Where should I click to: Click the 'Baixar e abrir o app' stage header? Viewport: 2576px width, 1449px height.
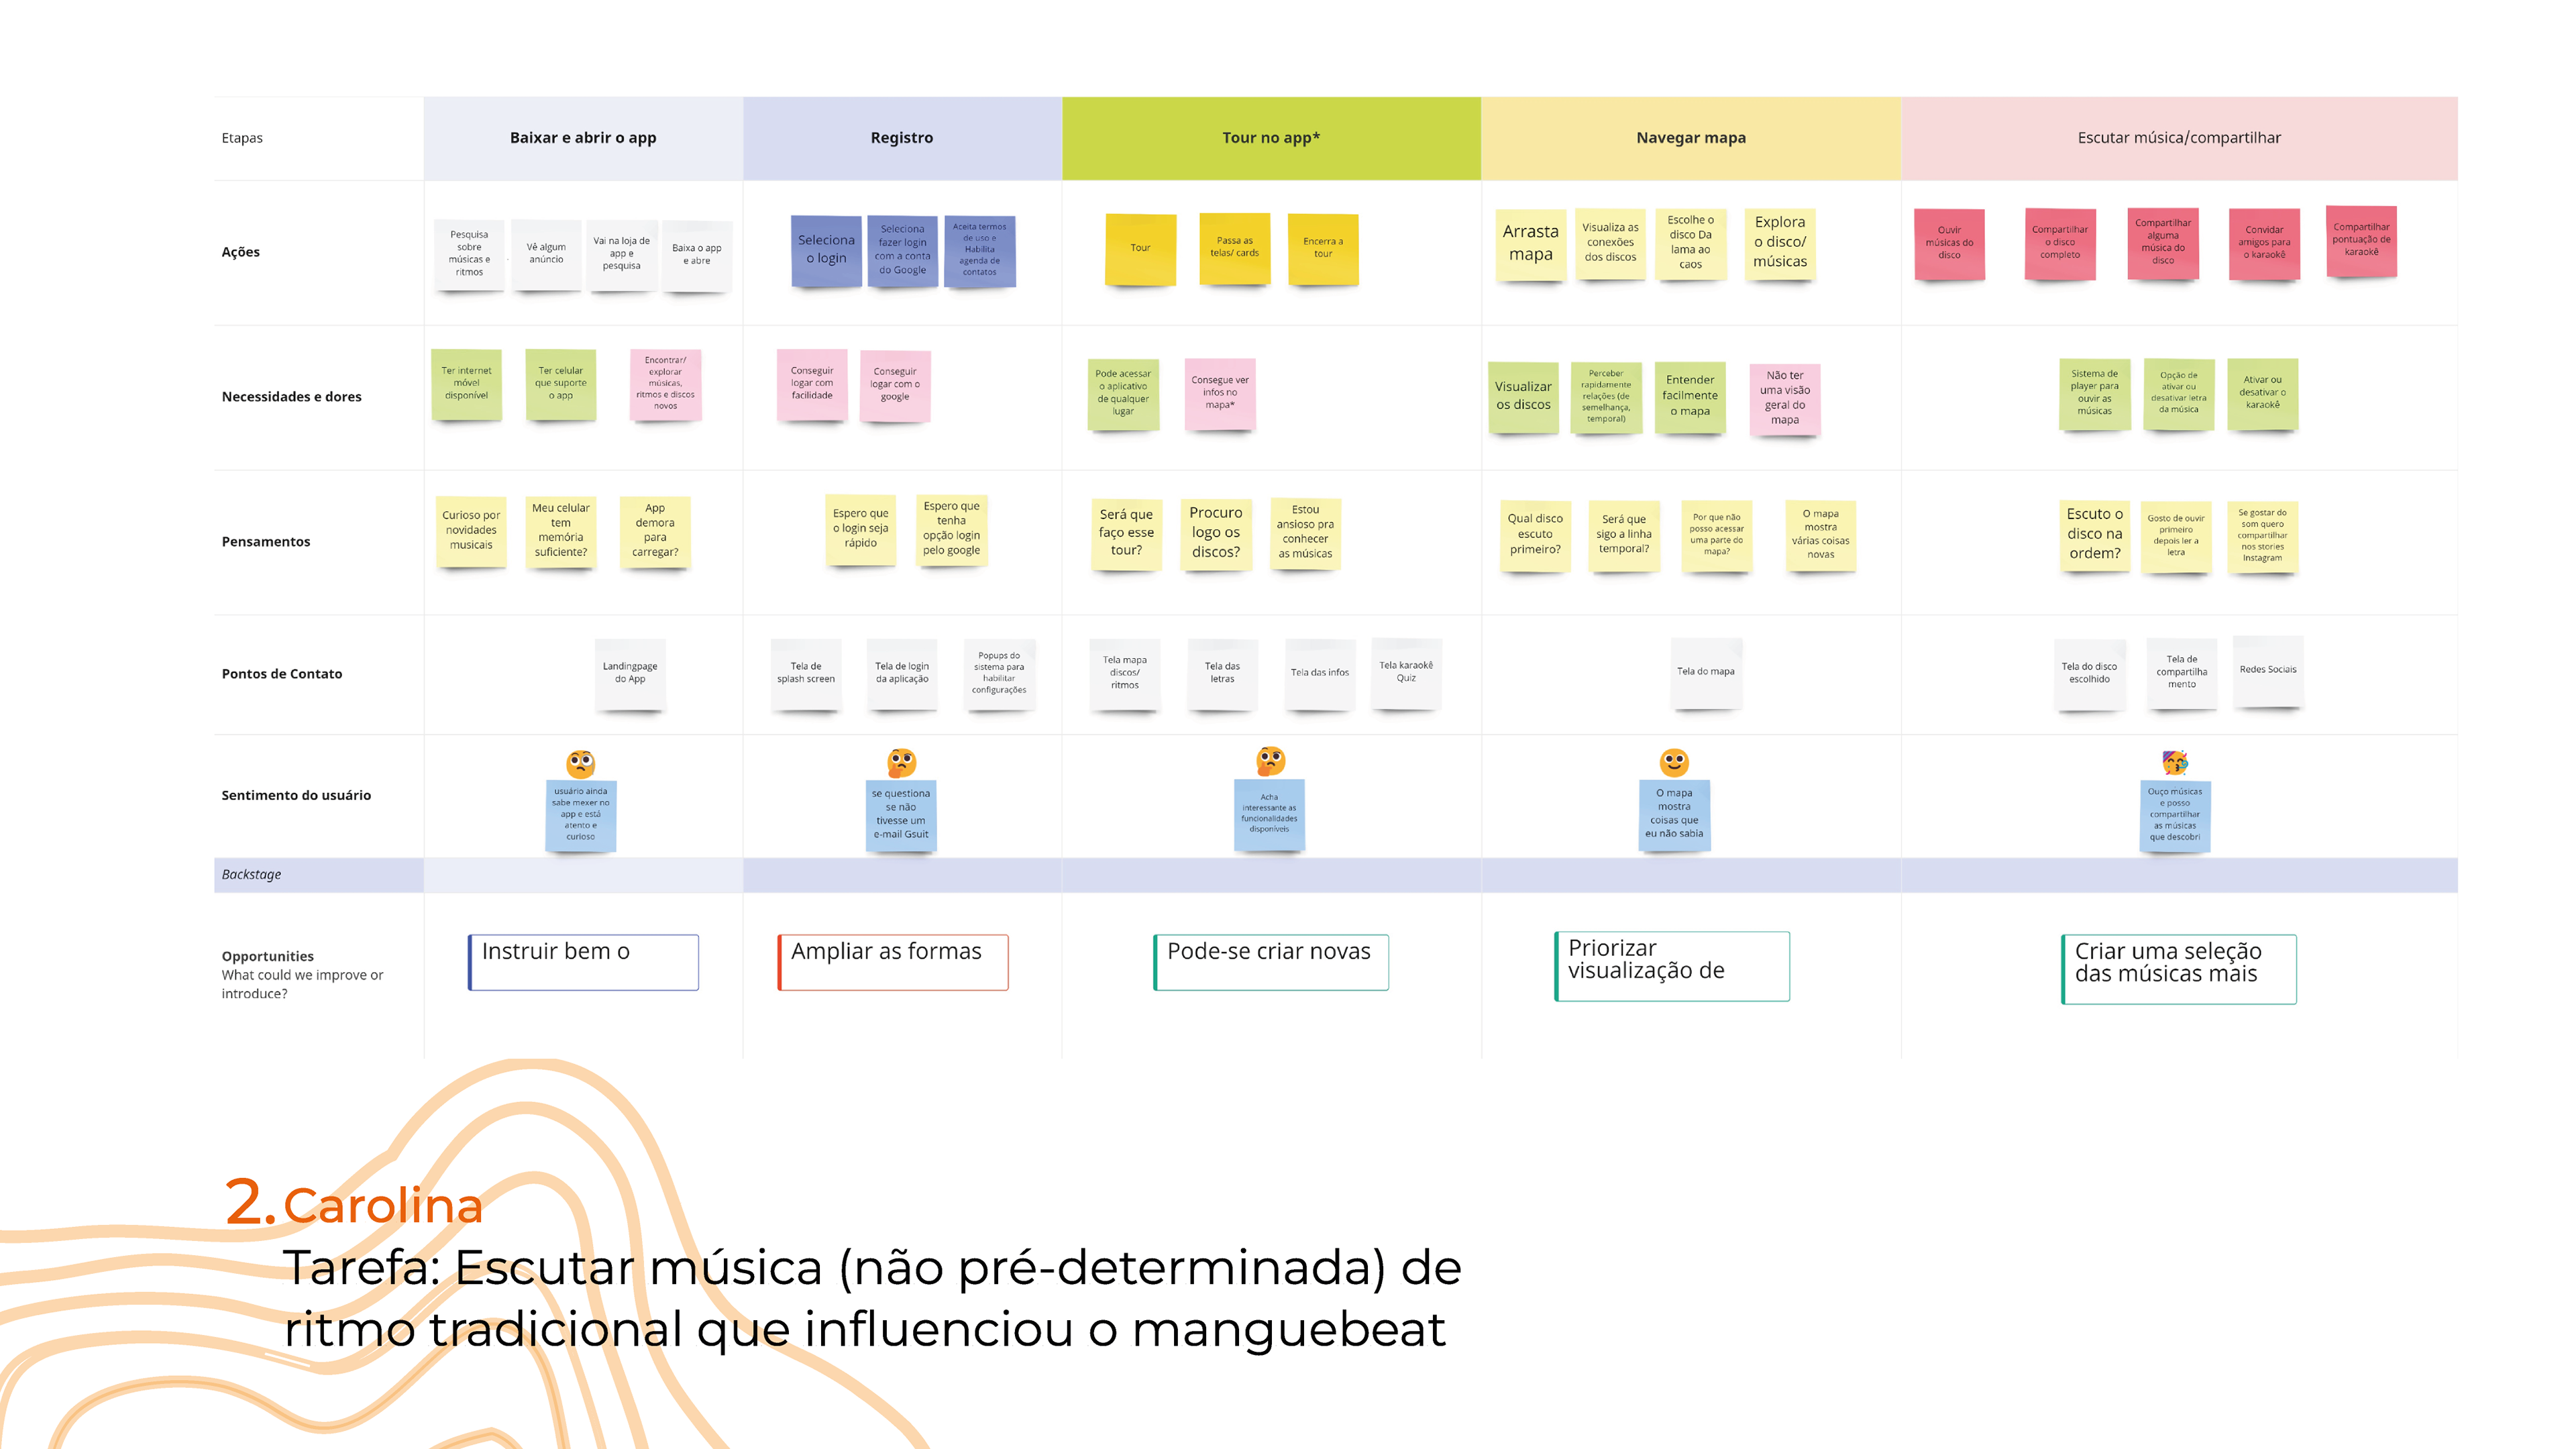pos(583,138)
